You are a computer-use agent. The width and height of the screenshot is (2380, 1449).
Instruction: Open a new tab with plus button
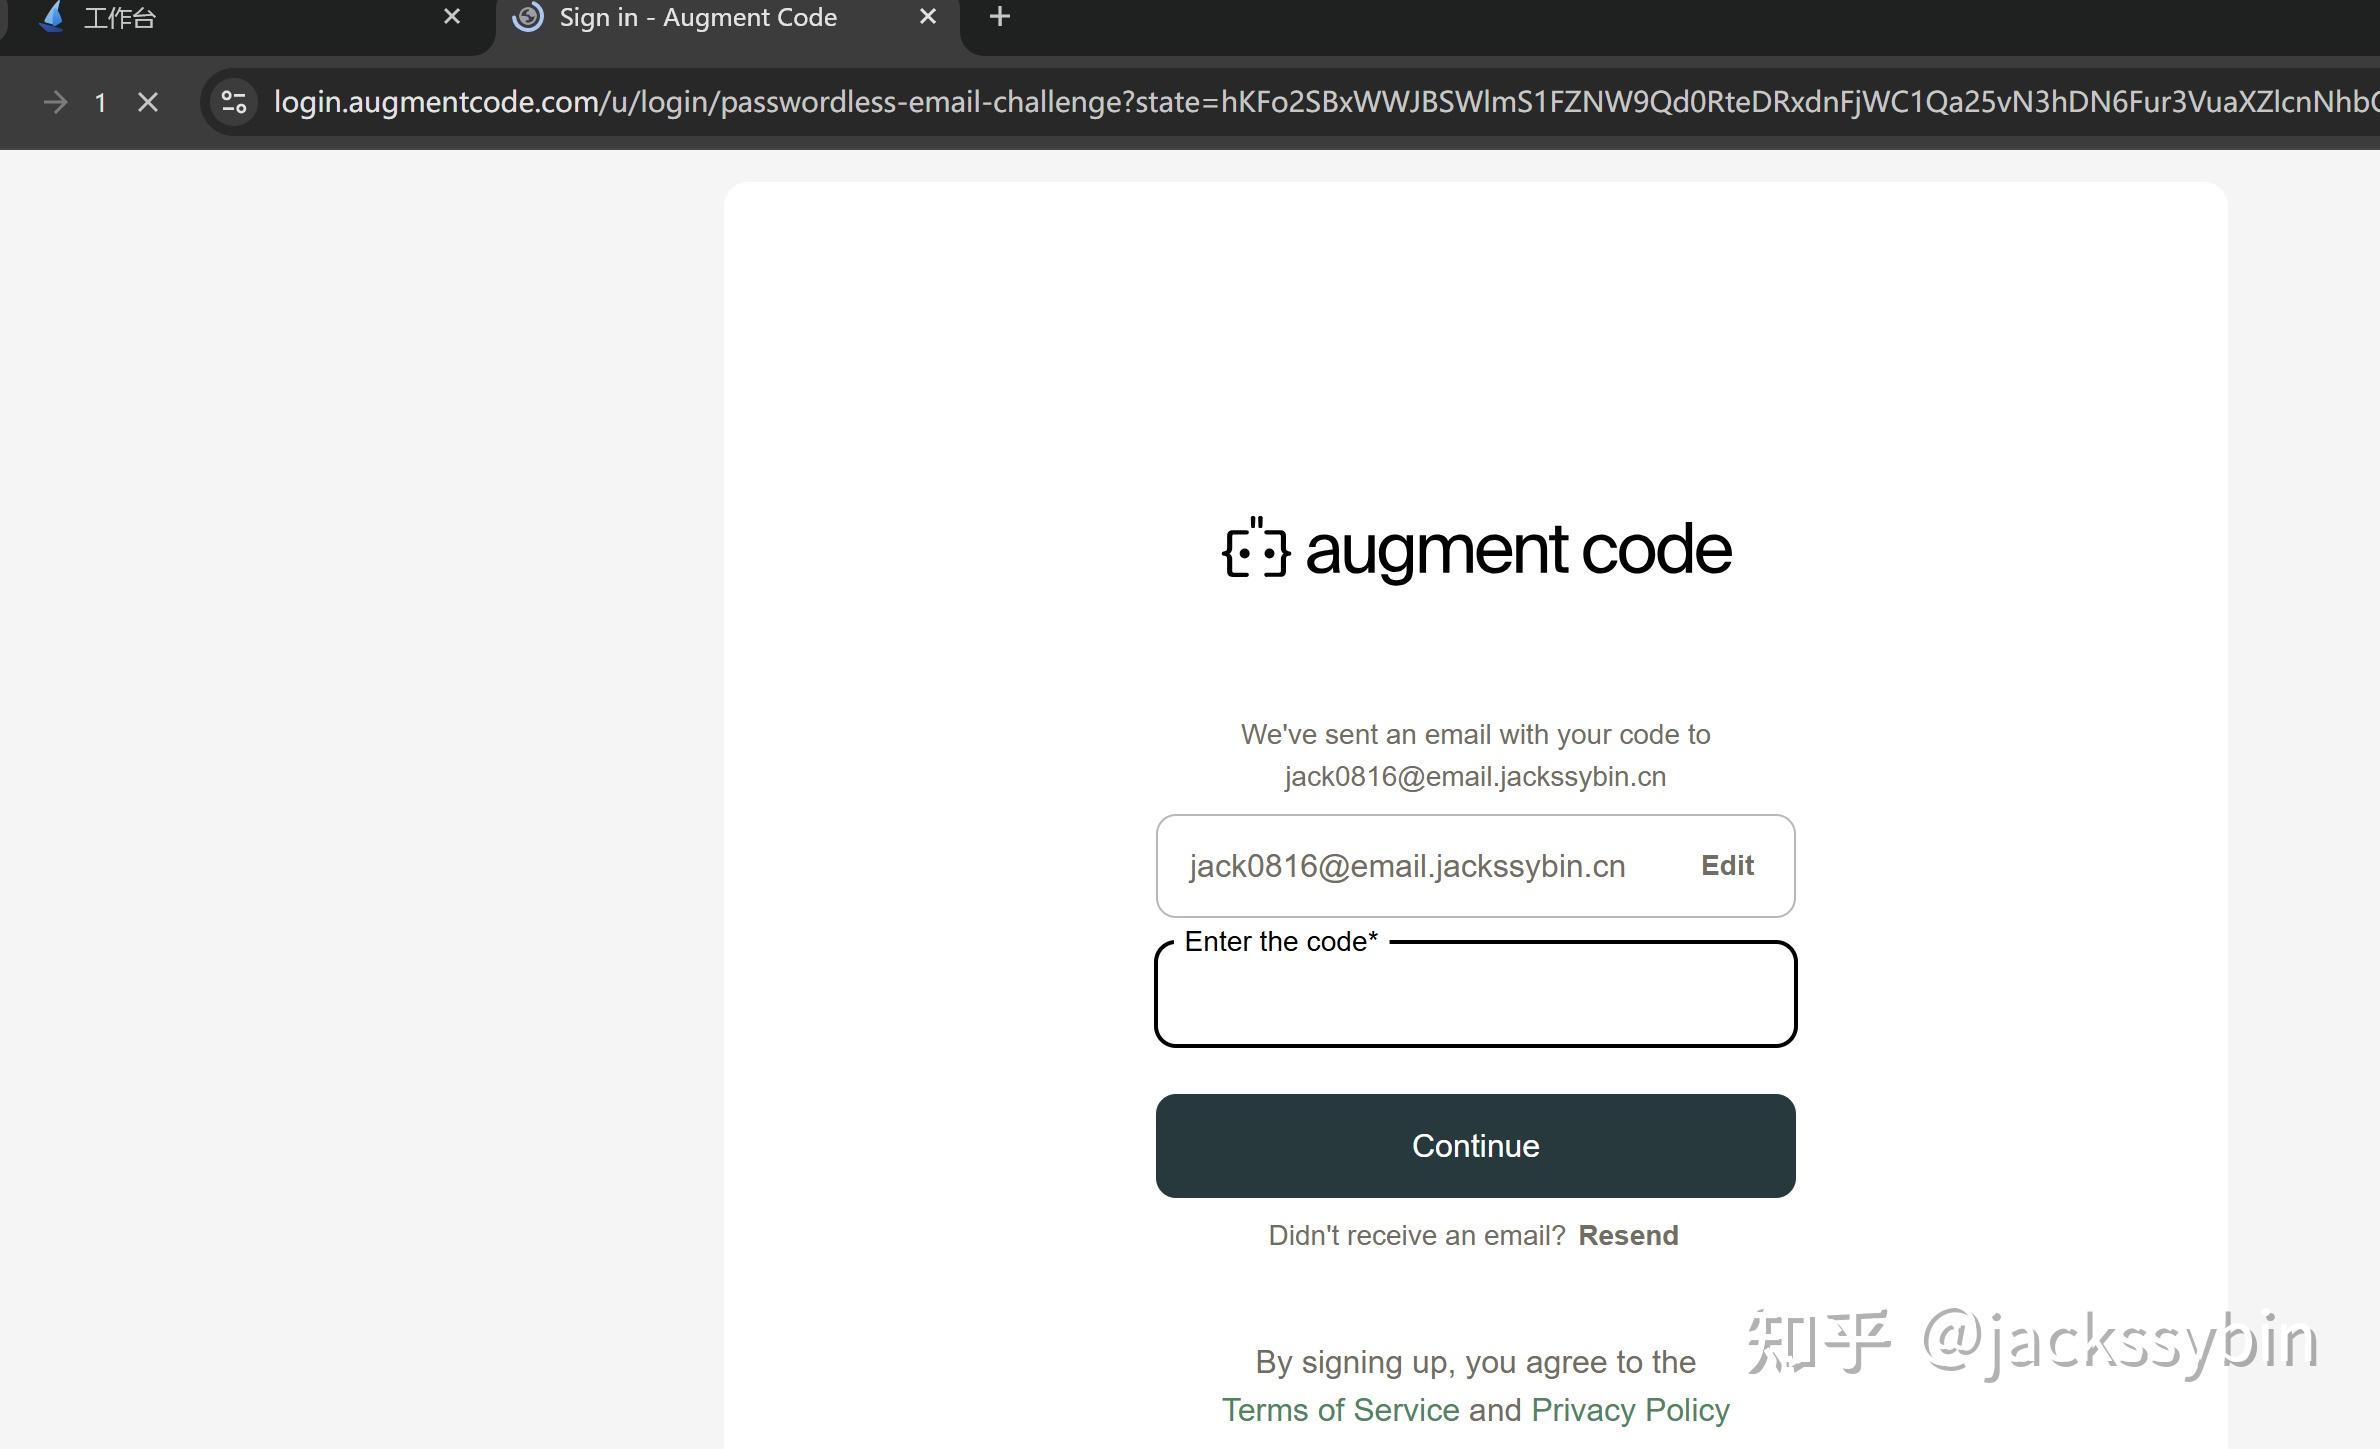pos(999,17)
